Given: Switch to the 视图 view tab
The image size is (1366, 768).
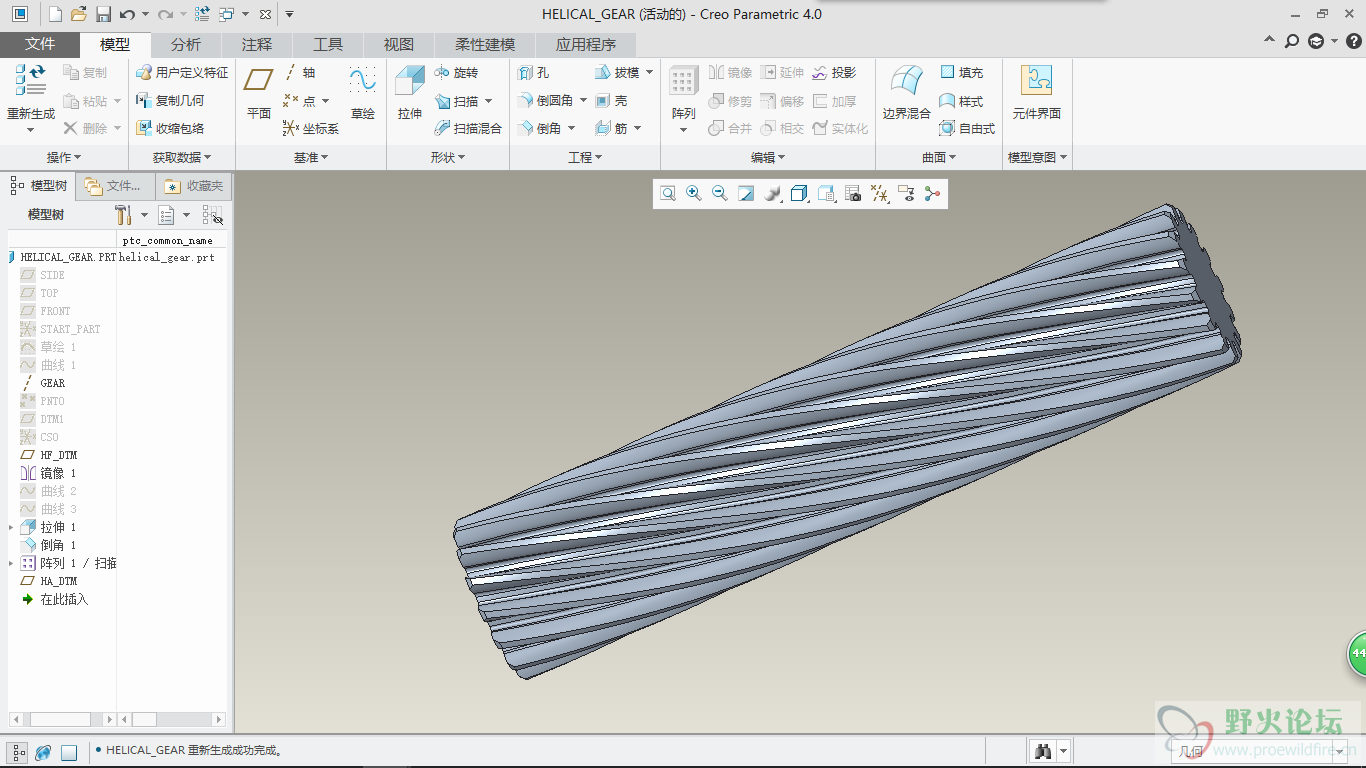Looking at the screenshot, I should [x=399, y=45].
